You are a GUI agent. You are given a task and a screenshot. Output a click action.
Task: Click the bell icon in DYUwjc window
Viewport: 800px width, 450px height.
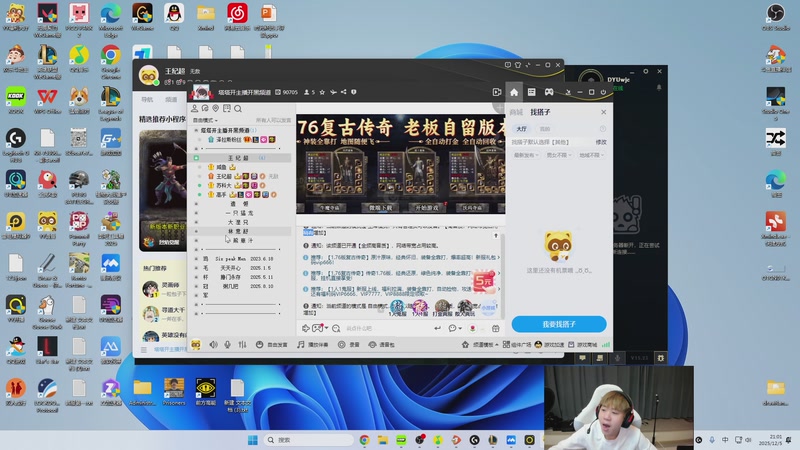(x=659, y=88)
